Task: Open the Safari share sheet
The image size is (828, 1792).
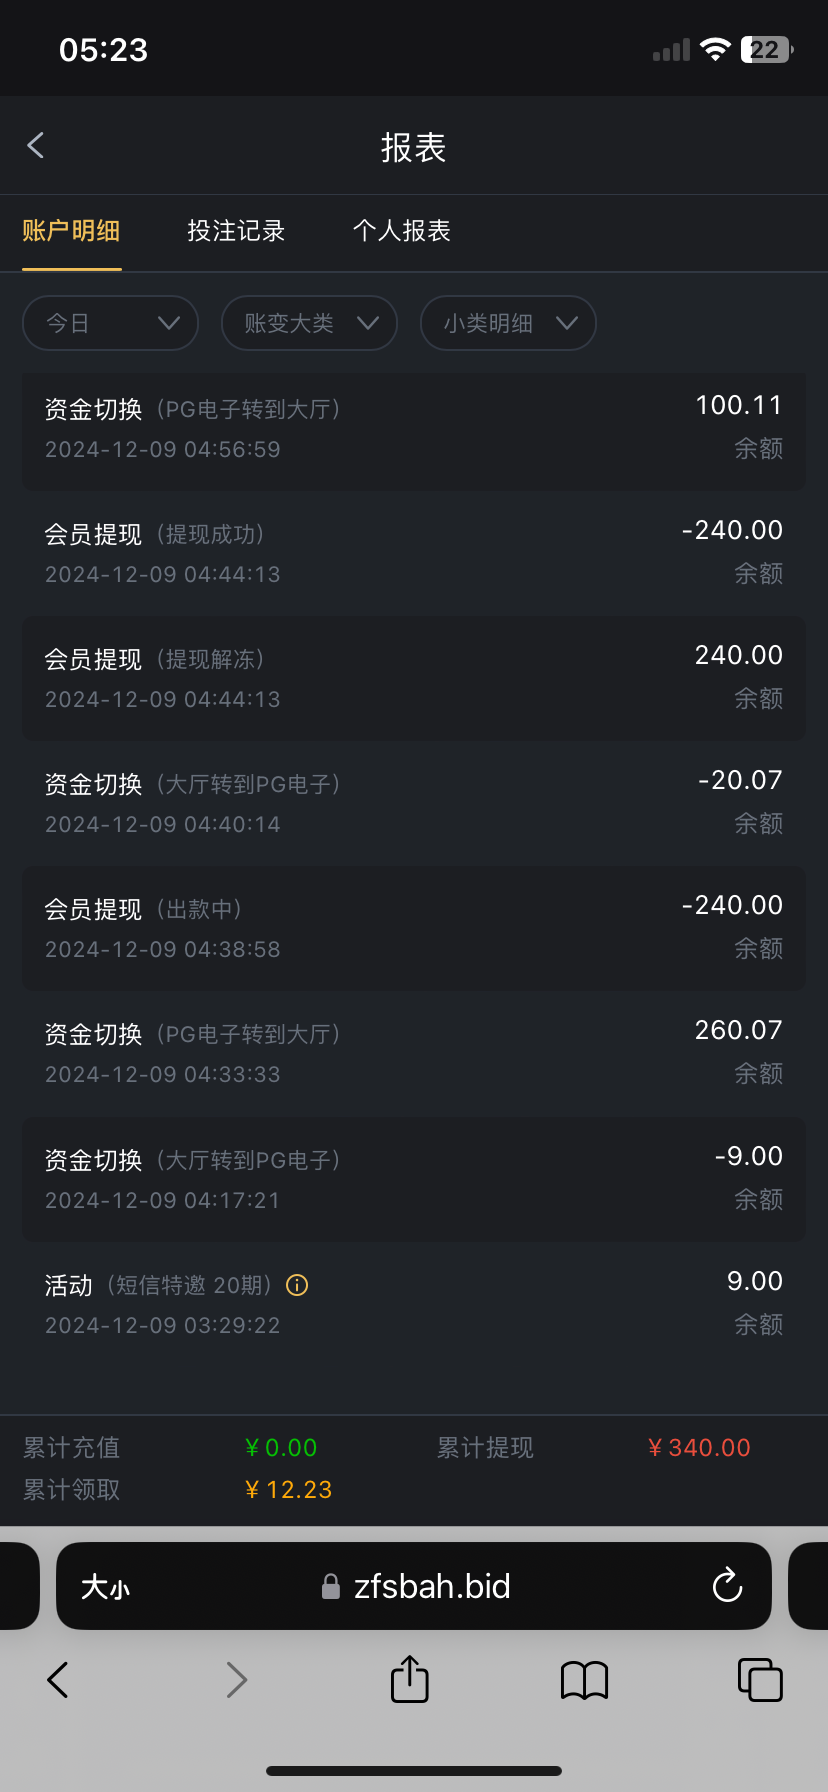Action: click(x=409, y=1679)
